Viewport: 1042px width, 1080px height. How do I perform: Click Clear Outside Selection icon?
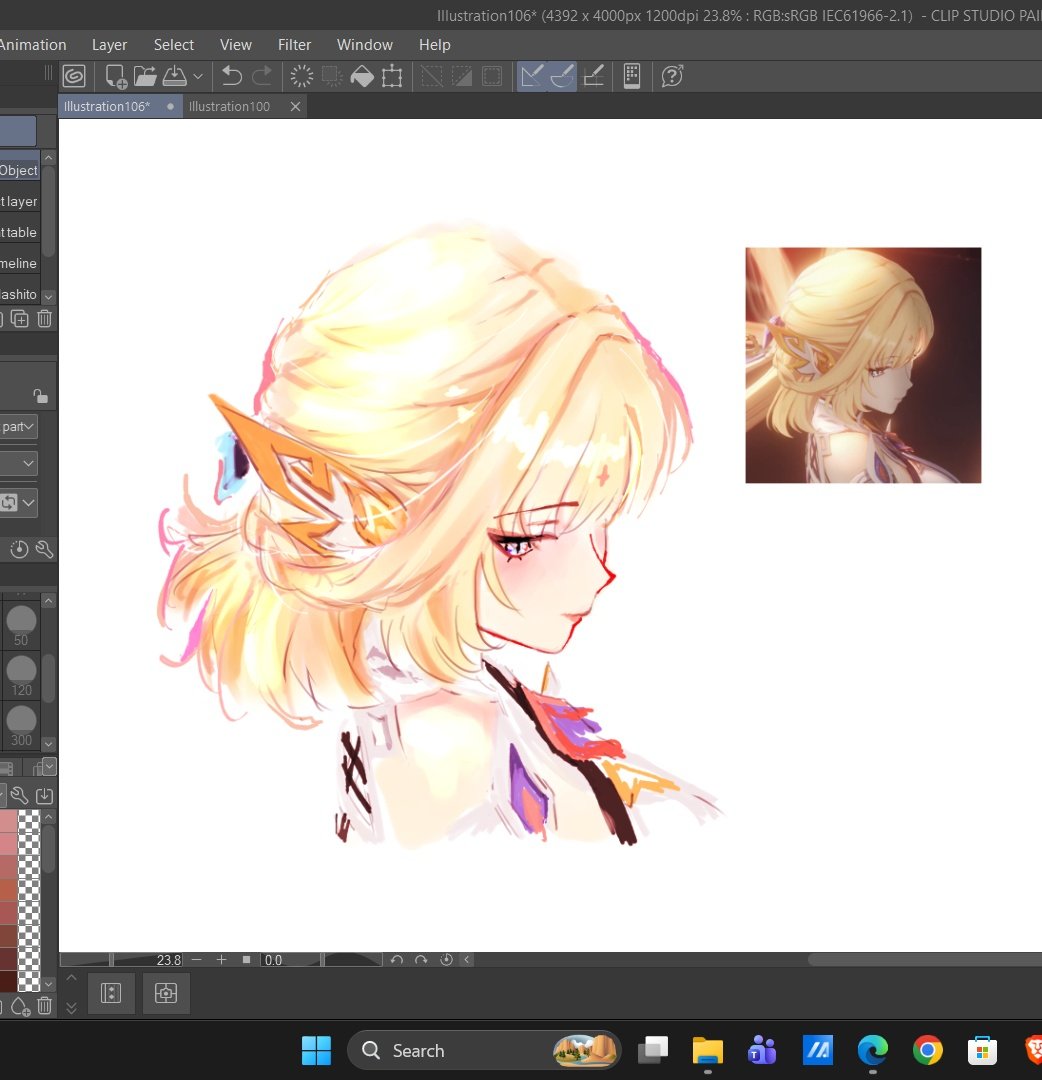point(332,76)
